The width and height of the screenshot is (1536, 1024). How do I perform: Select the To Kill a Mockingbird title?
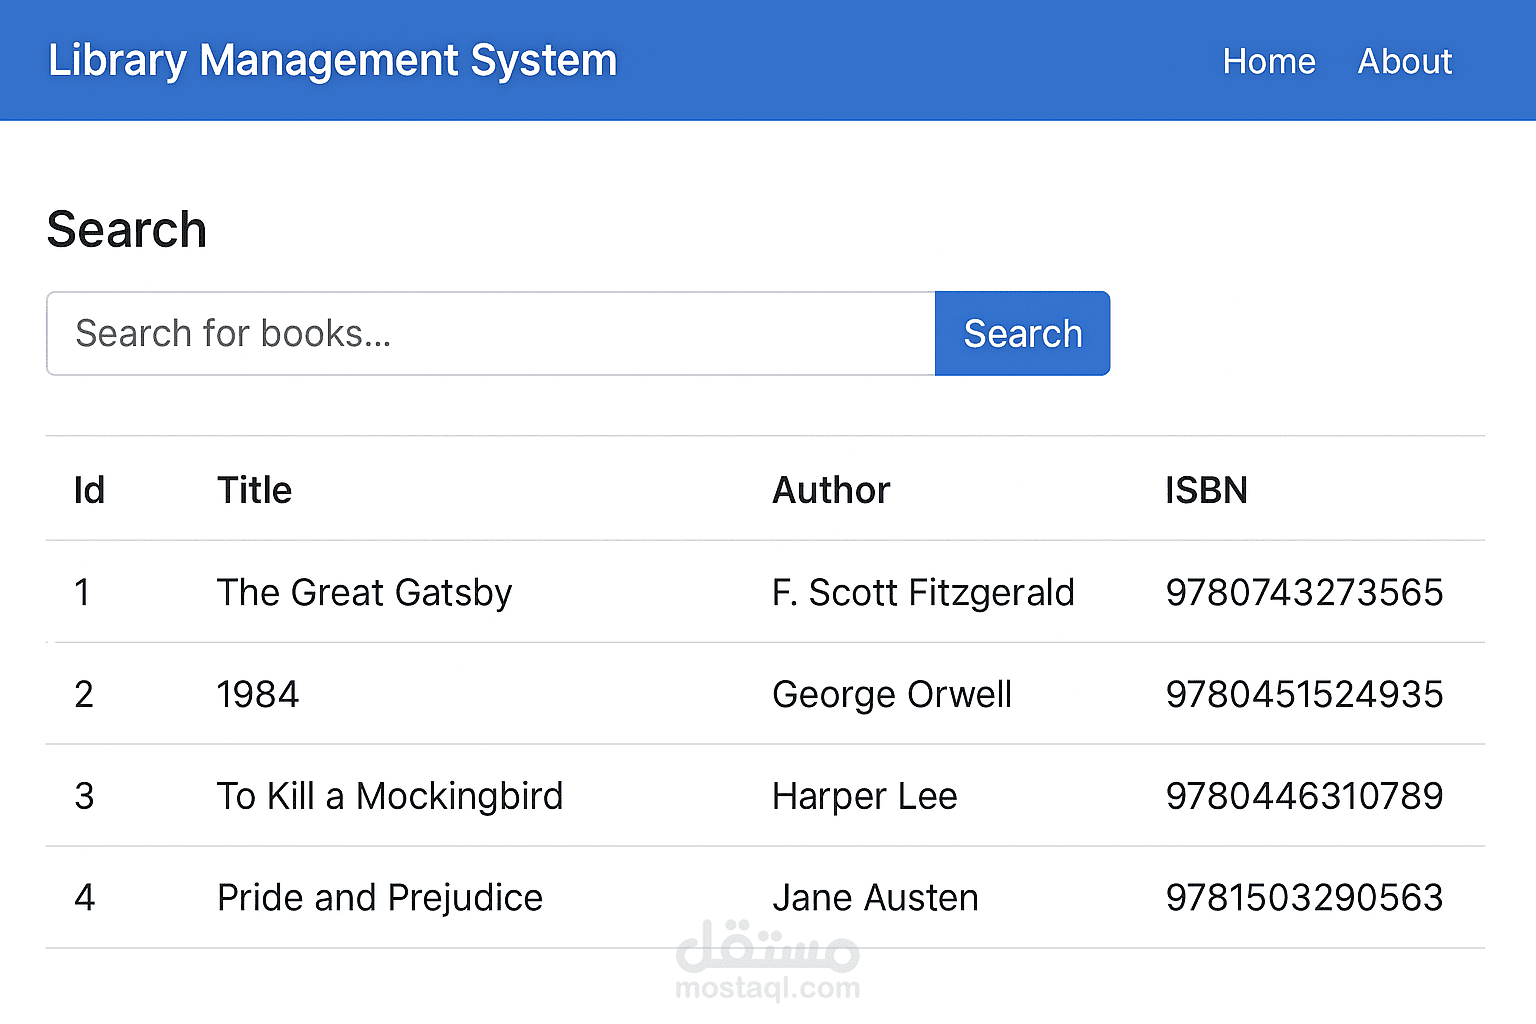390,797
